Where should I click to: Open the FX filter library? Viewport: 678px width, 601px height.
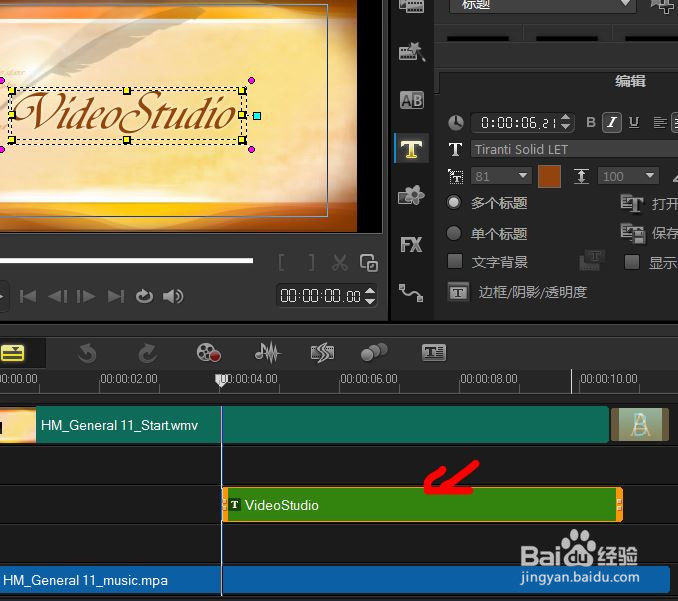(x=411, y=245)
